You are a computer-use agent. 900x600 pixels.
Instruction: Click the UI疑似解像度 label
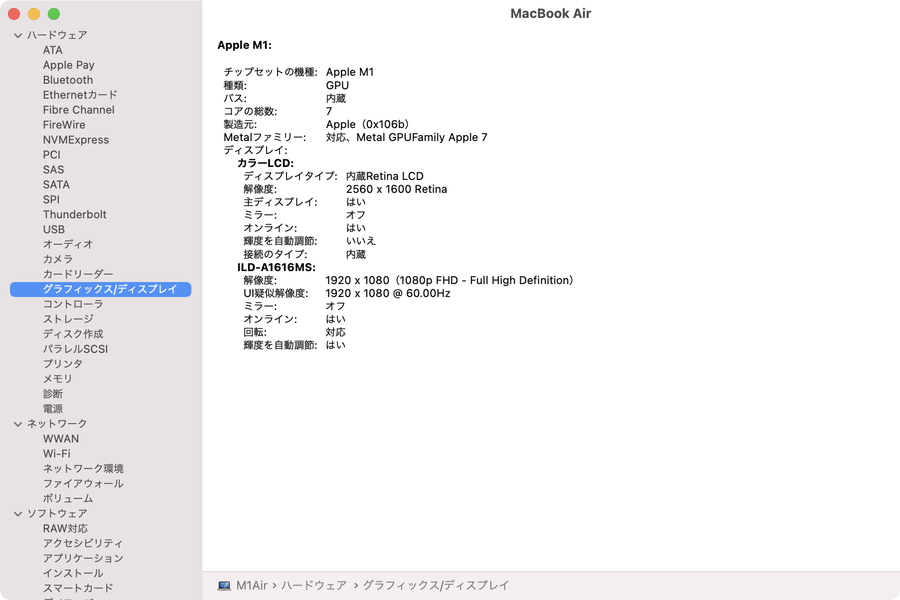tap(276, 293)
